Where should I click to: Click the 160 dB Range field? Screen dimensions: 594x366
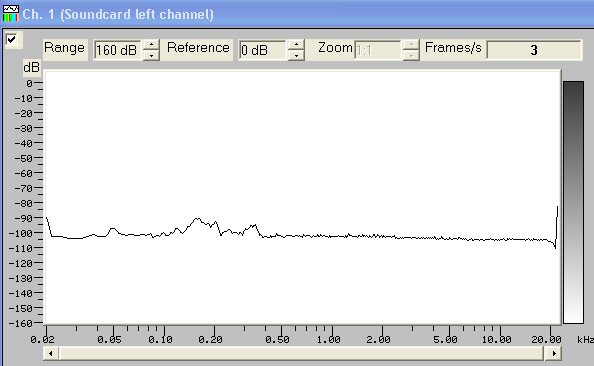pyautogui.click(x=118, y=50)
